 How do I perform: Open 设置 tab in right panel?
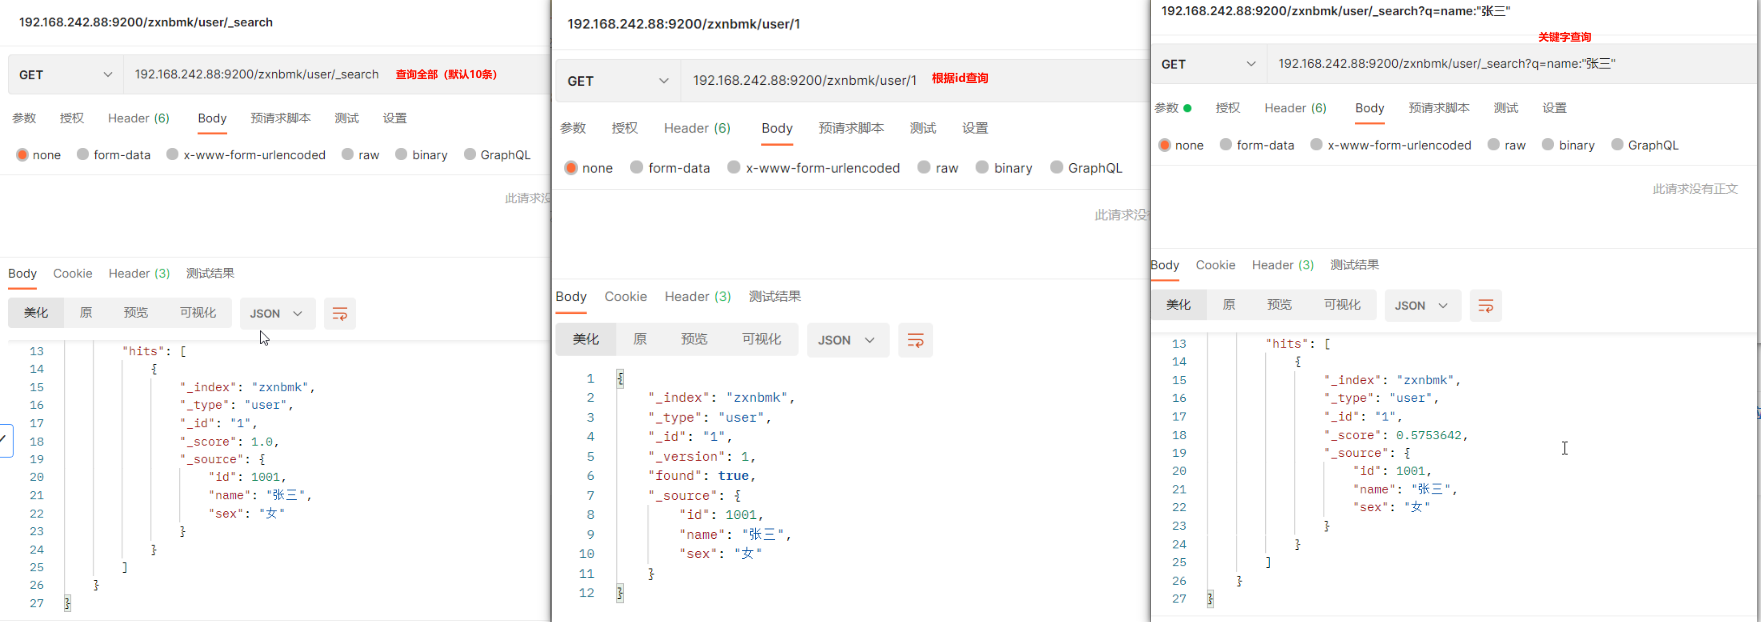click(1554, 108)
